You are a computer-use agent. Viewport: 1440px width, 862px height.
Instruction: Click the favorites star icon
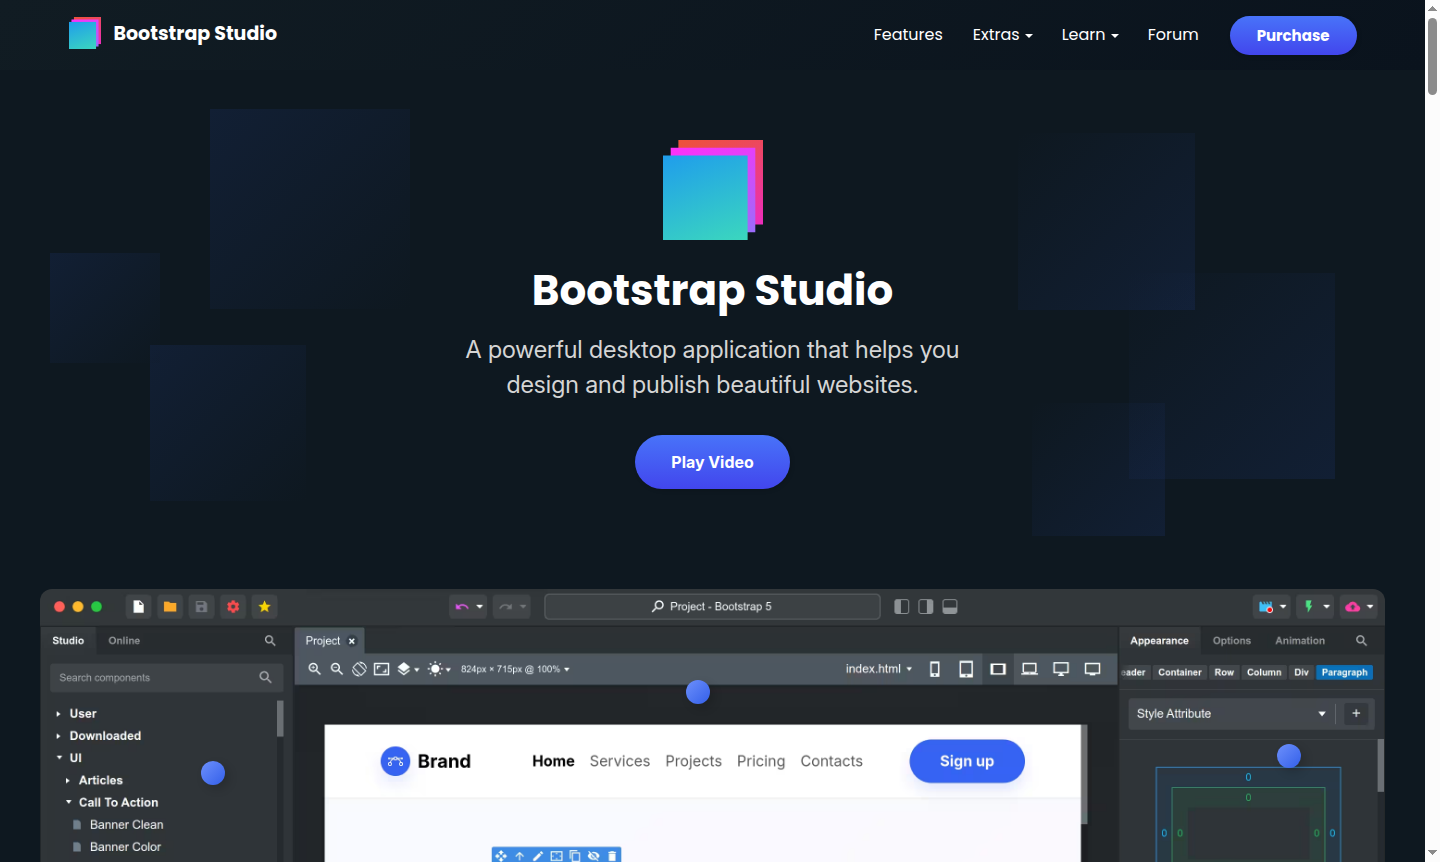click(264, 606)
